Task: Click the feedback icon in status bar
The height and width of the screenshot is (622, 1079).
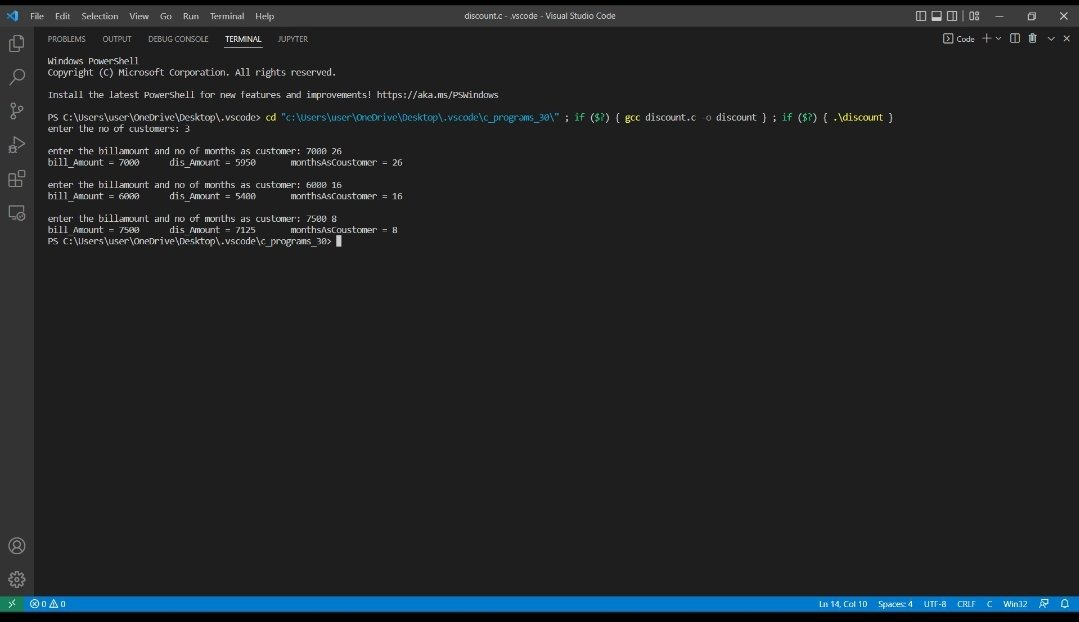Action: [x=1044, y=603]
